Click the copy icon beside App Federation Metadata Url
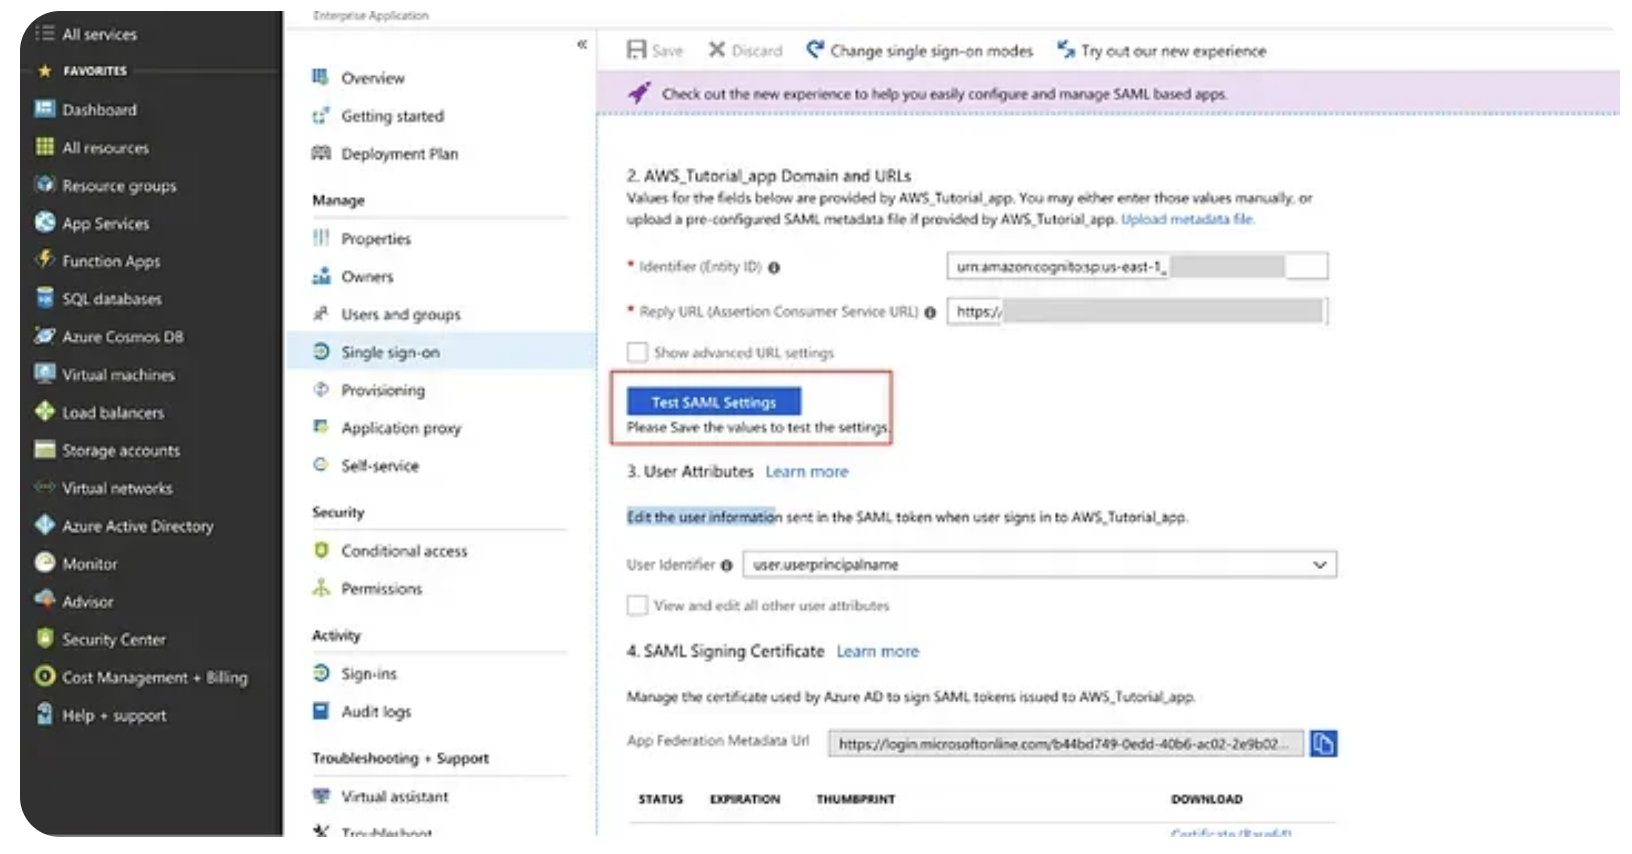The height and width of the screenshot is (854, 1632). click(1323, 744)
